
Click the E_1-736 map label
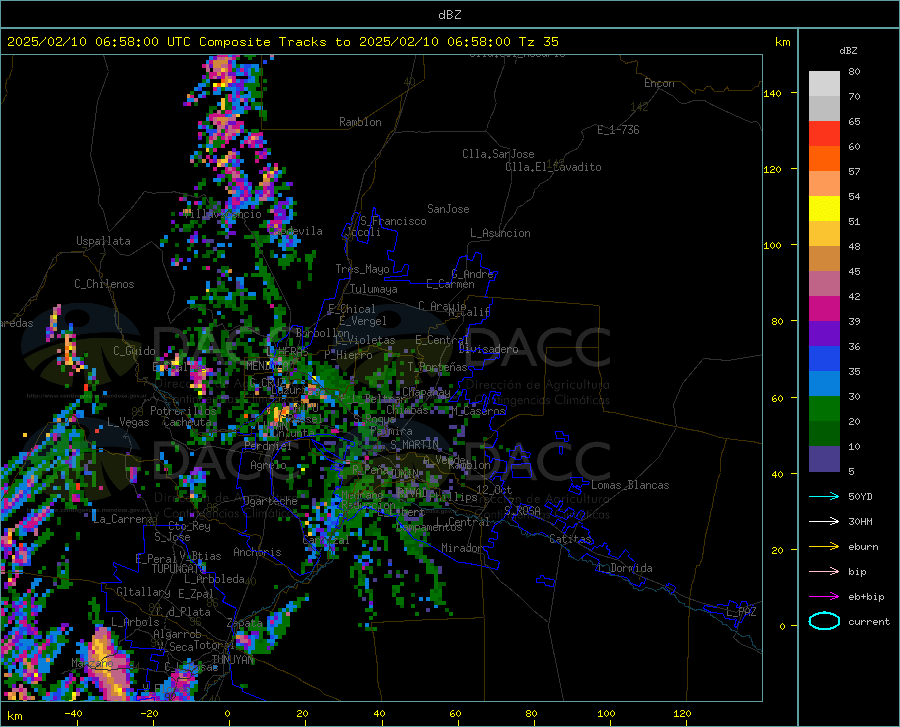[x=618, y=130]
